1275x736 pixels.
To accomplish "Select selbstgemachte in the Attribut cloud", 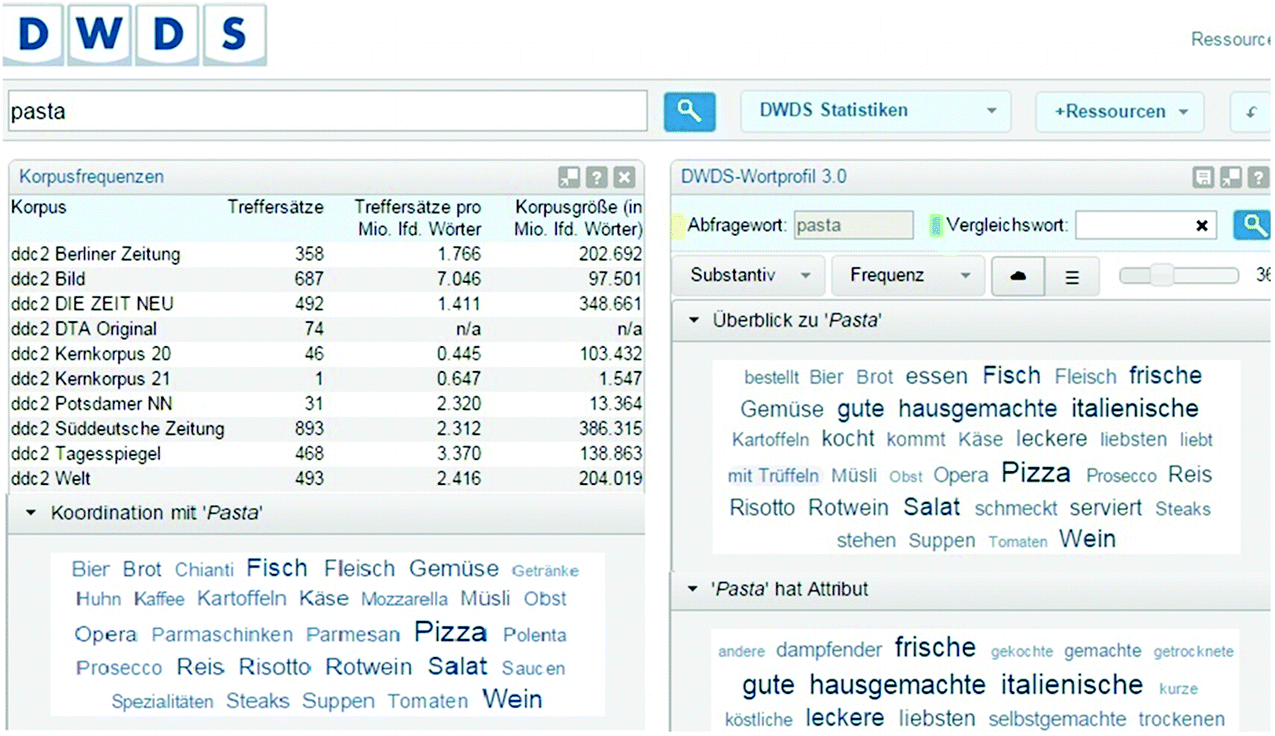I will coord(1057,719).
